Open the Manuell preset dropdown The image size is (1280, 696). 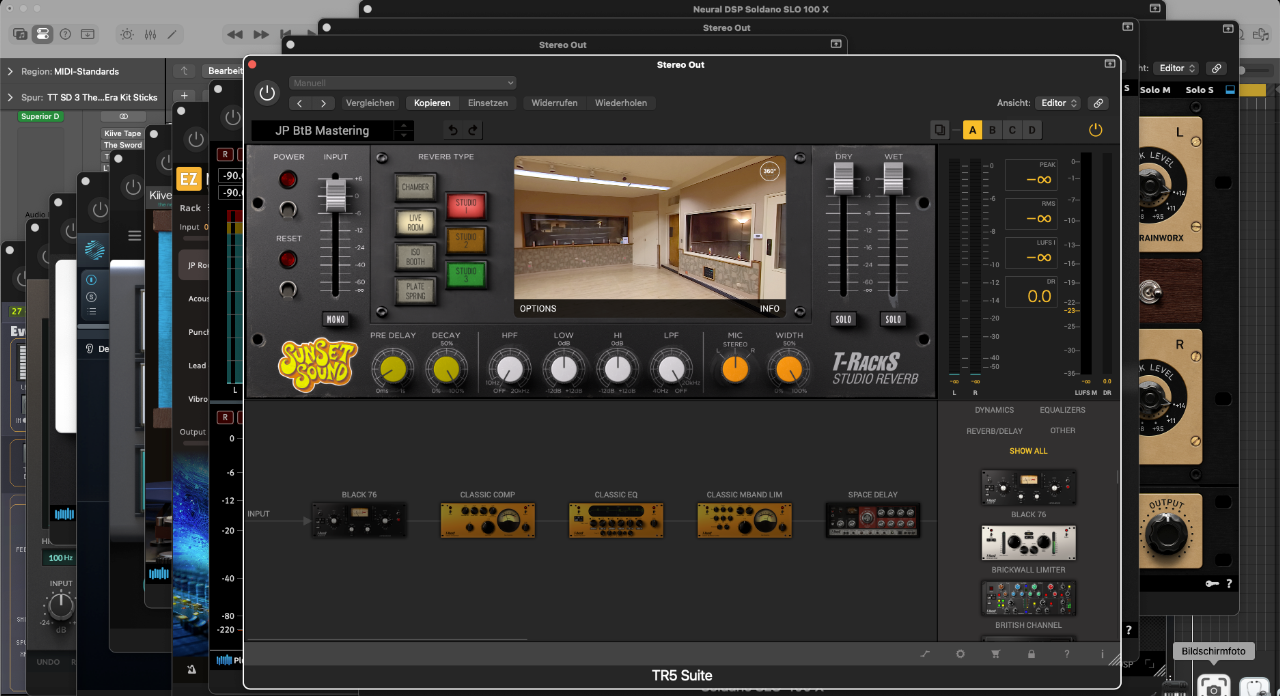tap(404, 83)
